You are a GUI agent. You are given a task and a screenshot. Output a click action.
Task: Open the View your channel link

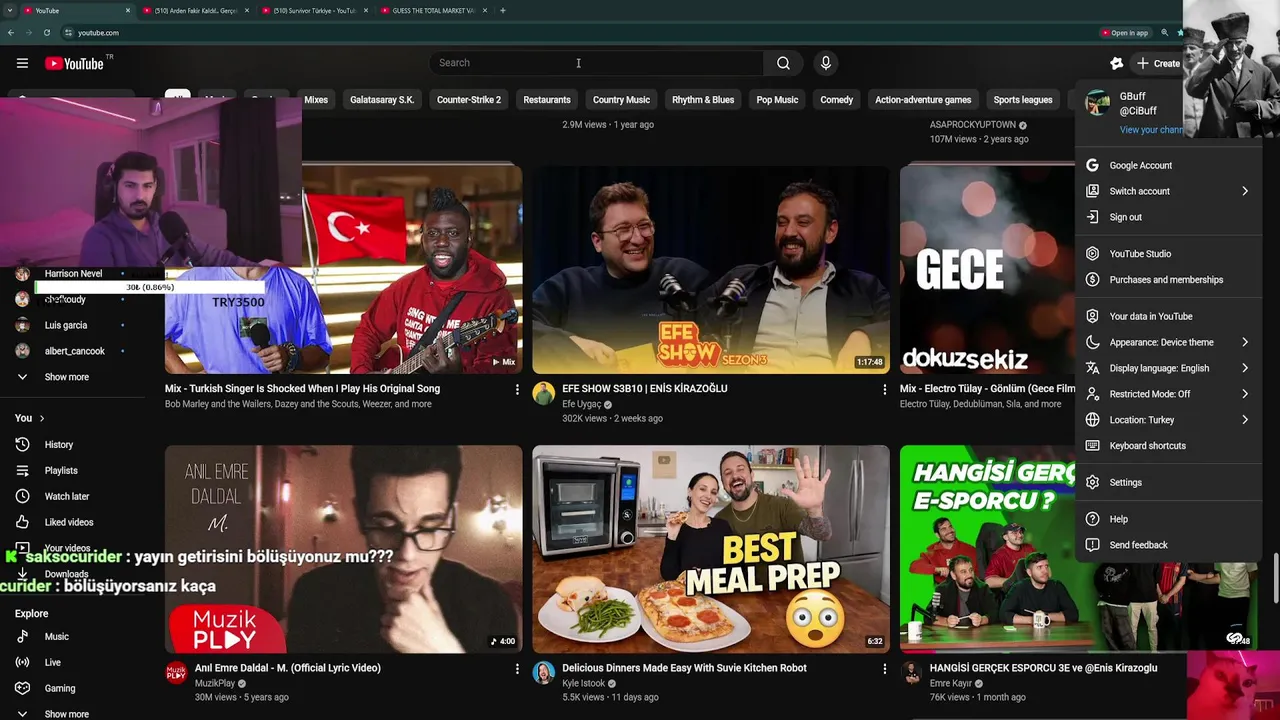pos(1151,130)
